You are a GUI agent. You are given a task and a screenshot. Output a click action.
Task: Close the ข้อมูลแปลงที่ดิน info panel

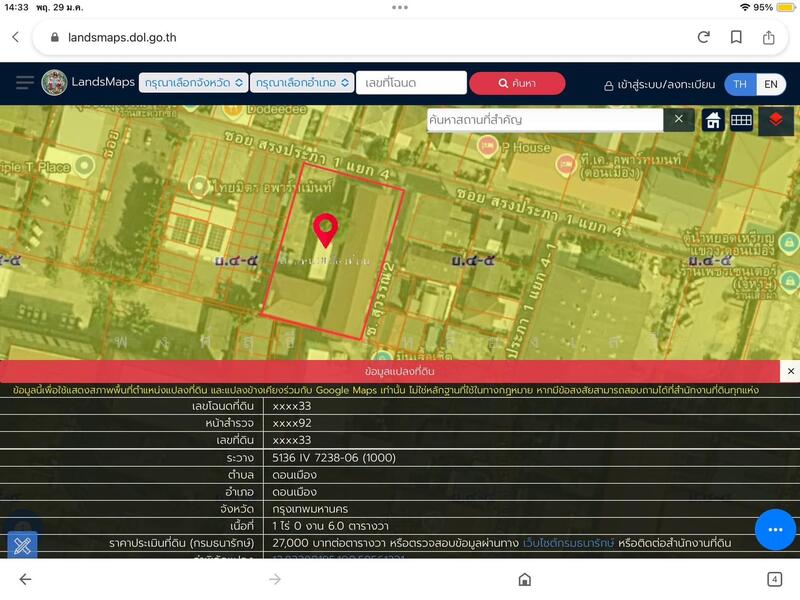click(x=790, y=371)
